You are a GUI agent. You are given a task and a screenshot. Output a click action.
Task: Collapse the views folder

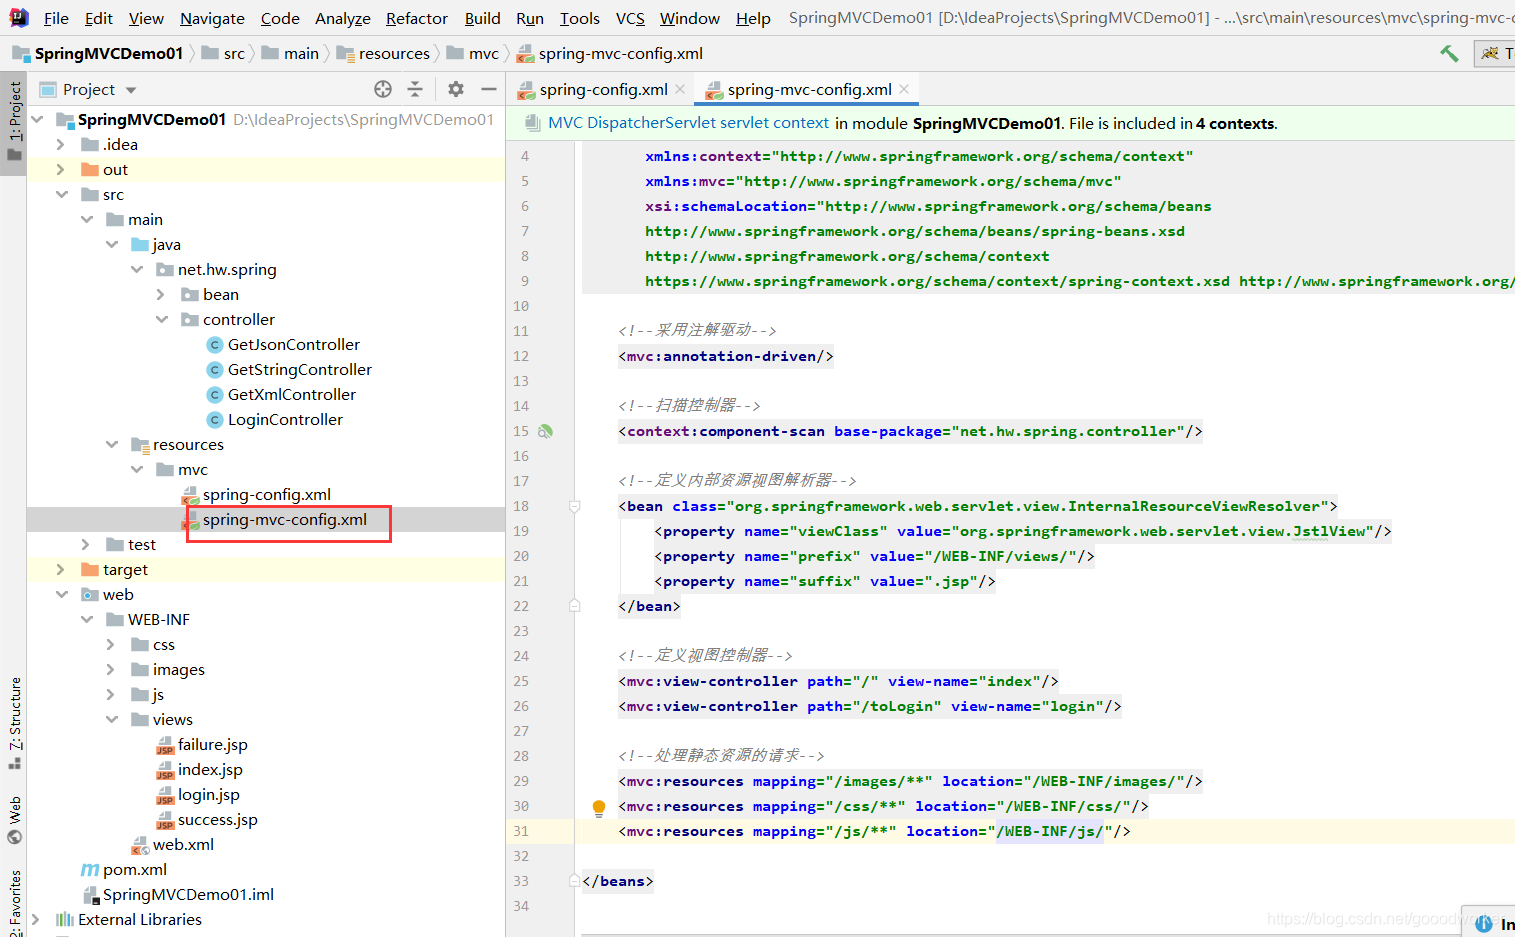pos(112,720)
